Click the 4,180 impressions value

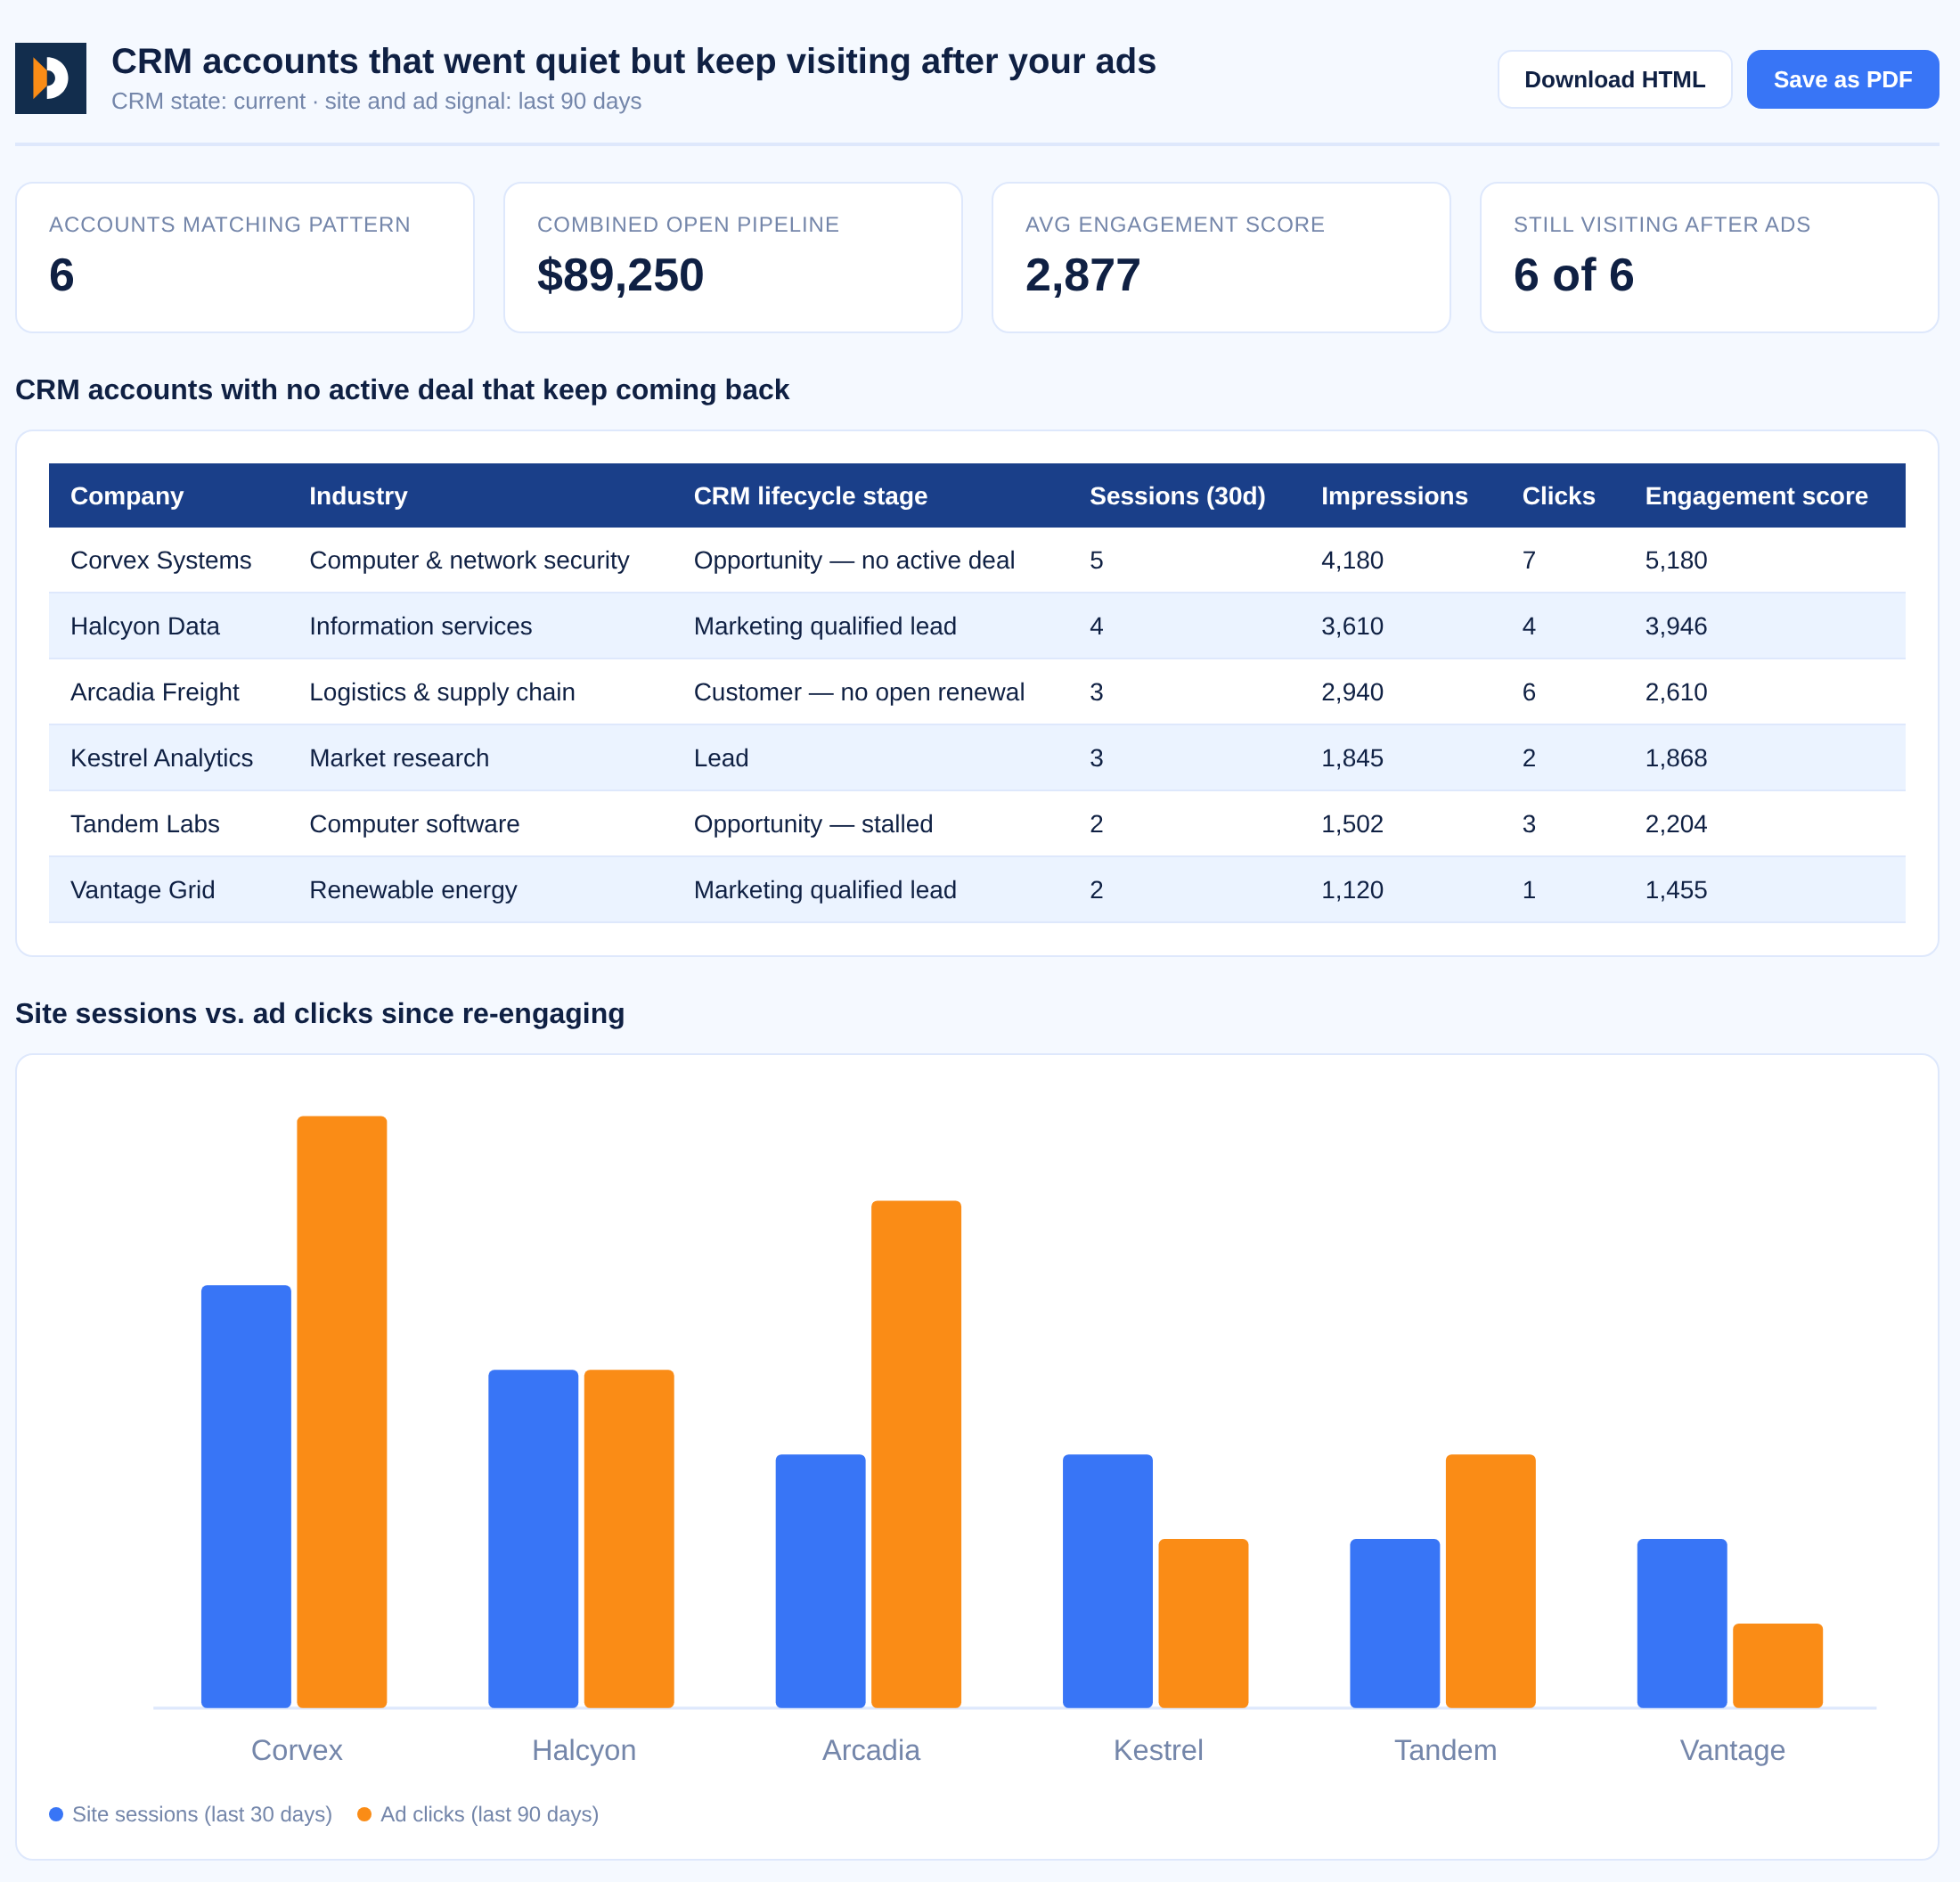point(1352,560)
